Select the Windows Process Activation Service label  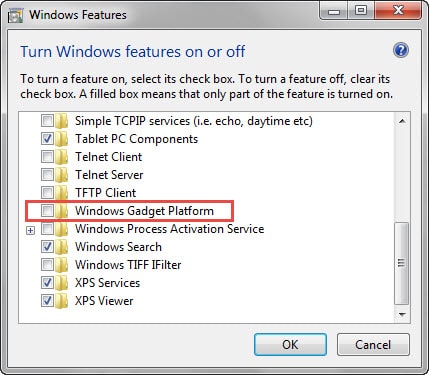click(x=169, y=229)
